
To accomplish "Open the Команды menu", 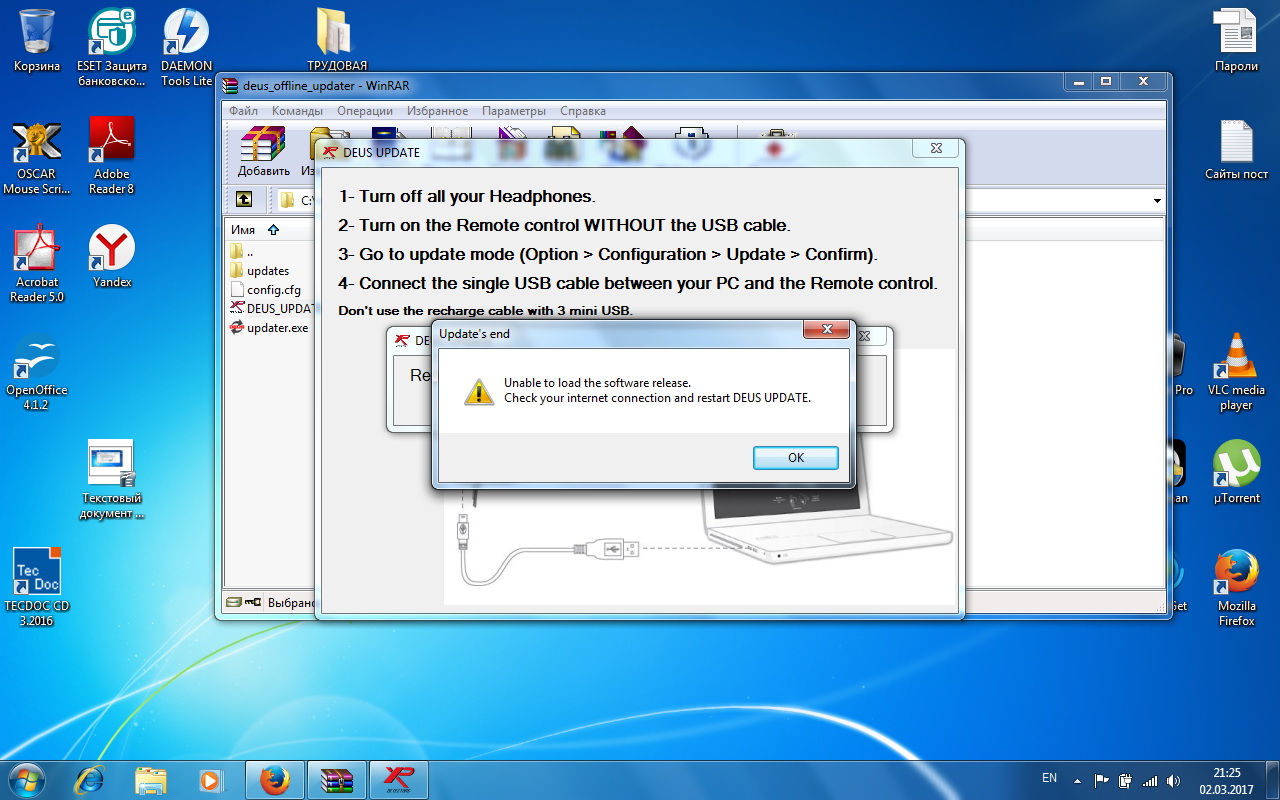I will (297, 111).
